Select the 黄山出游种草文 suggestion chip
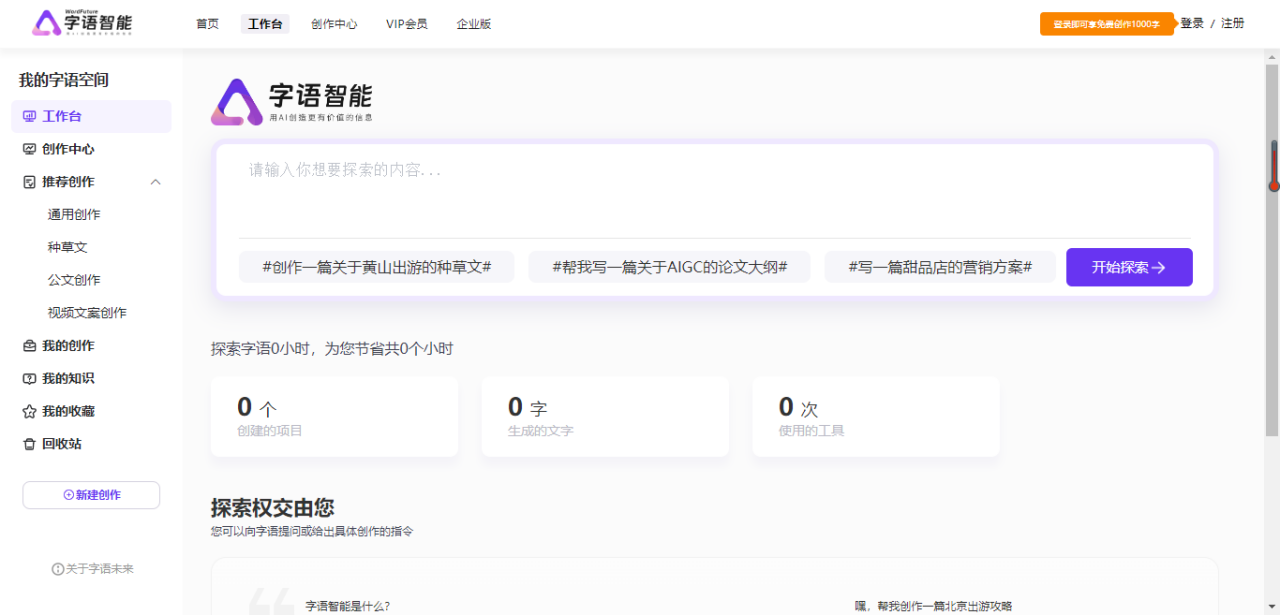This screenshot has height=615, width=1280. tap(376, 266)
